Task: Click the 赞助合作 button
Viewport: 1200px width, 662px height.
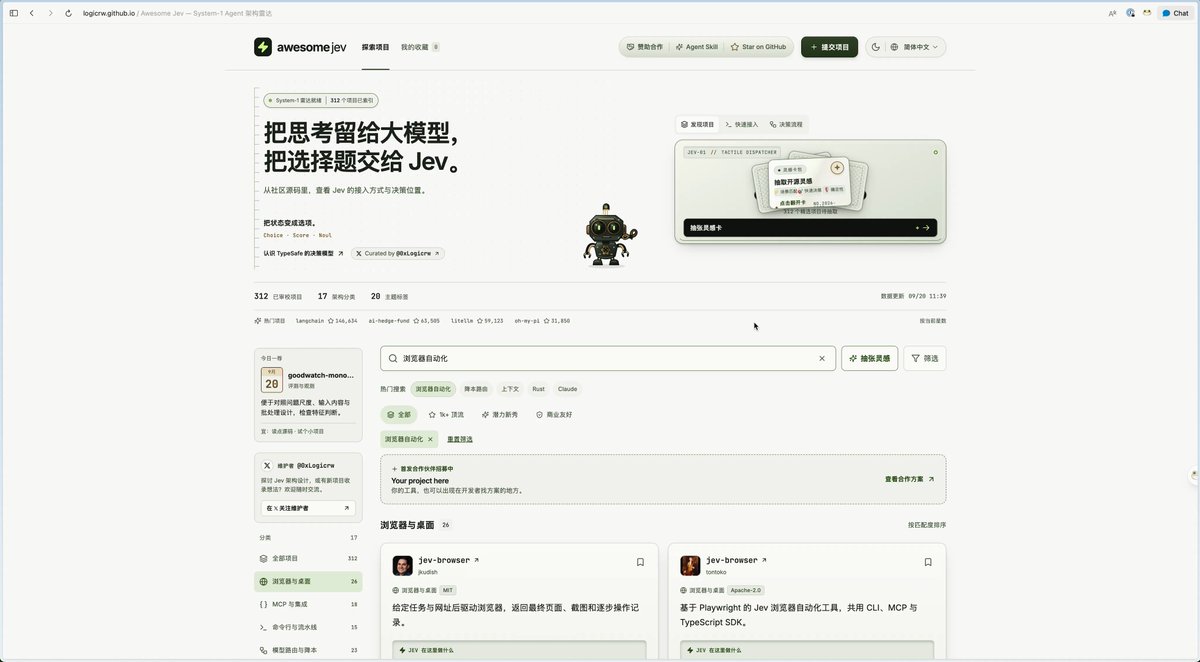Action: [644, 47]
